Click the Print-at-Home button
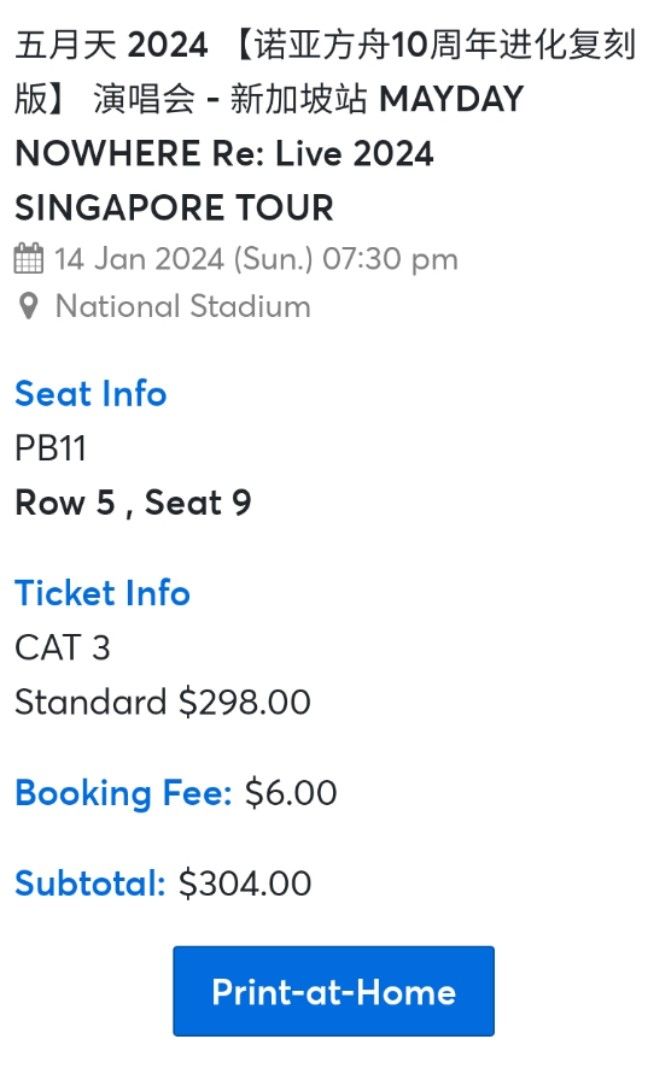Screen dimensions: 648x1080 [x=333, y=991]
